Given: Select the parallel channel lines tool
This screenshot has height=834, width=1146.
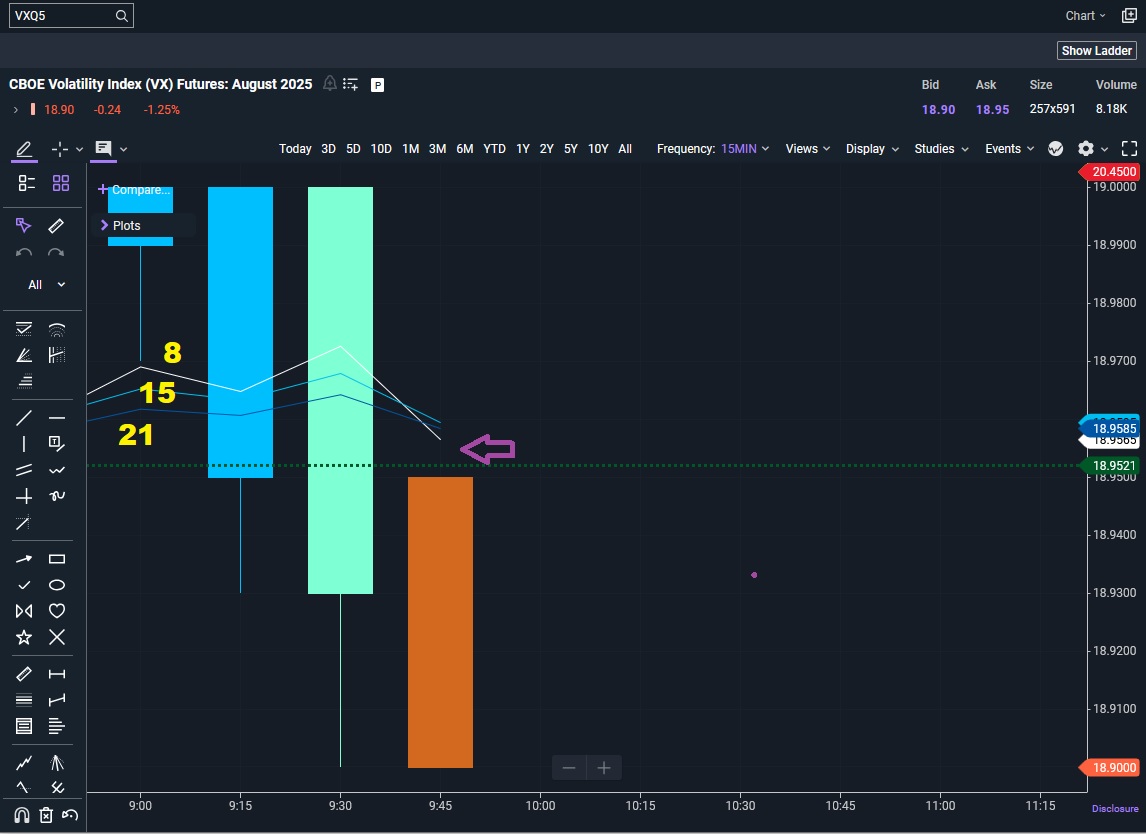Looking at the screenshot, I should click(x=23, y=470).
